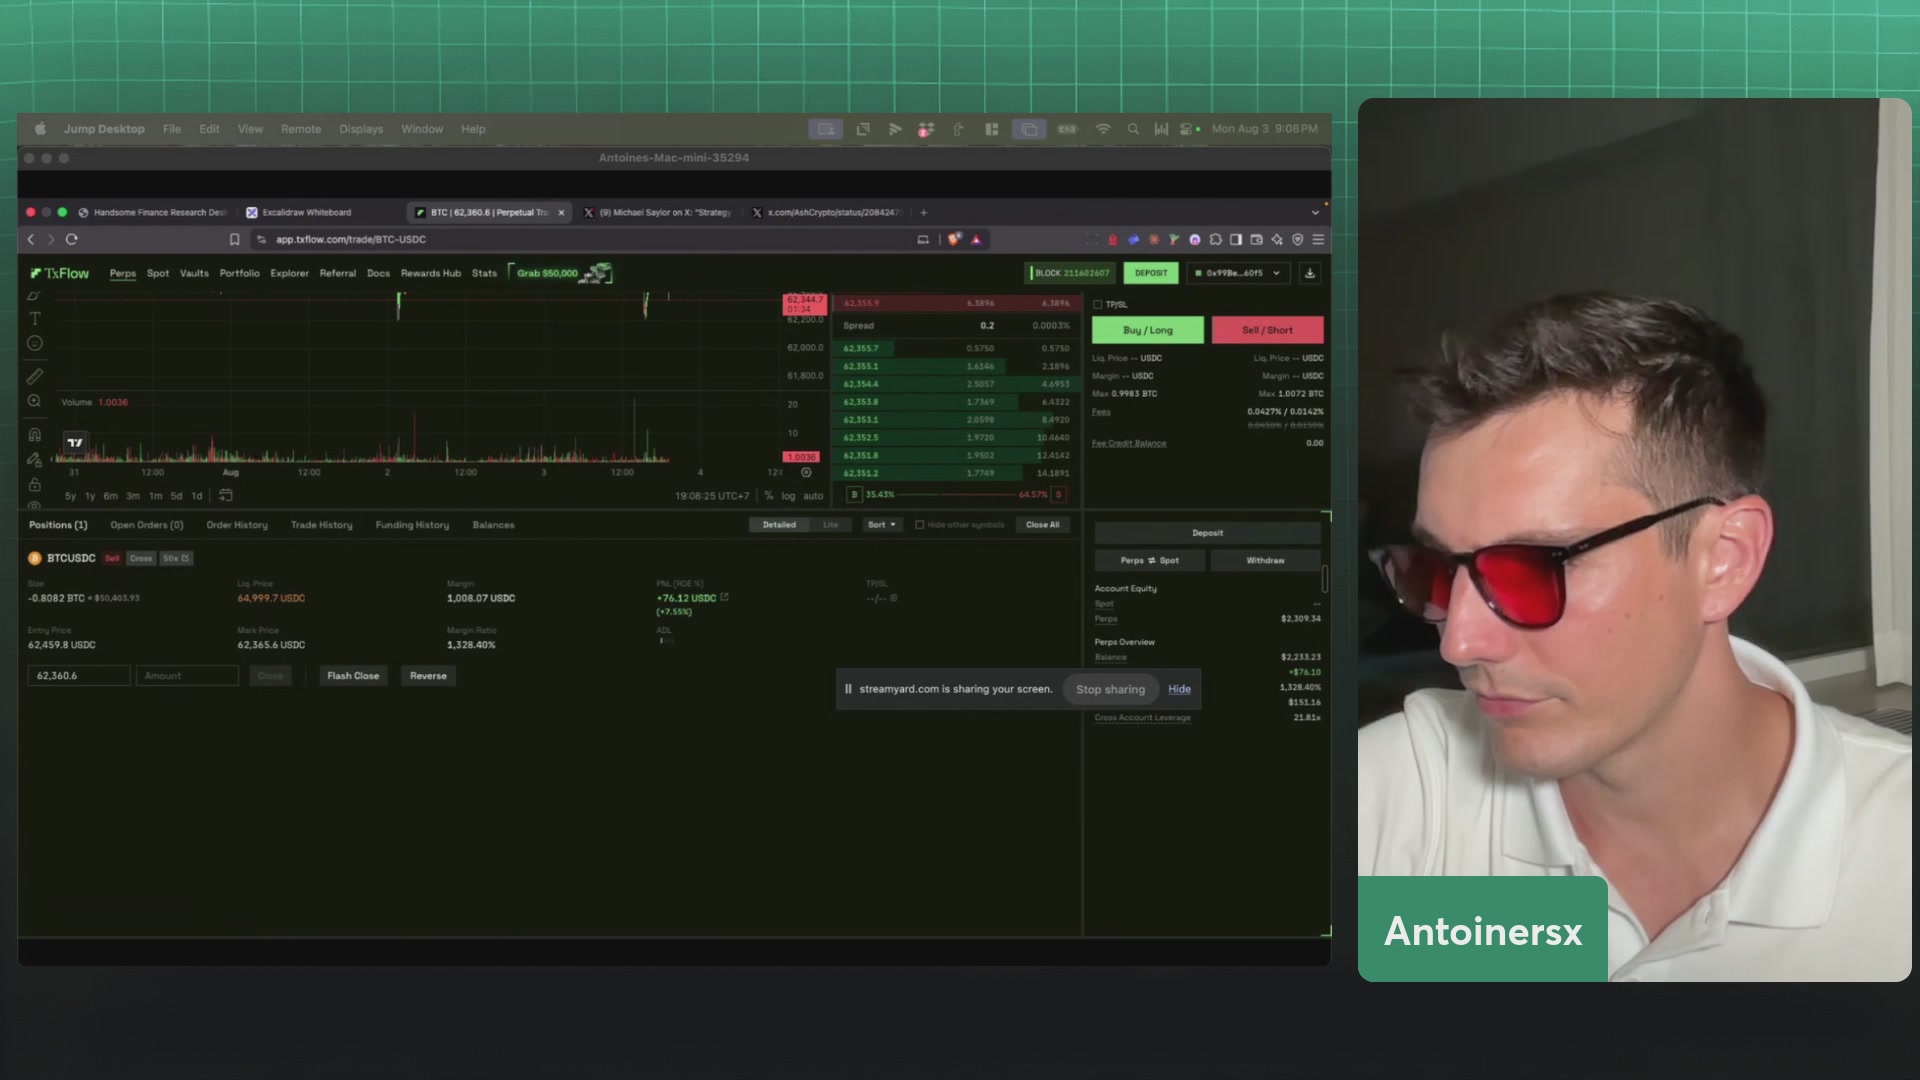This screenshot has width=1920, height=1080.
Task: Open the emoji/icon drawing tool
Action: click(x=35, y=343)
